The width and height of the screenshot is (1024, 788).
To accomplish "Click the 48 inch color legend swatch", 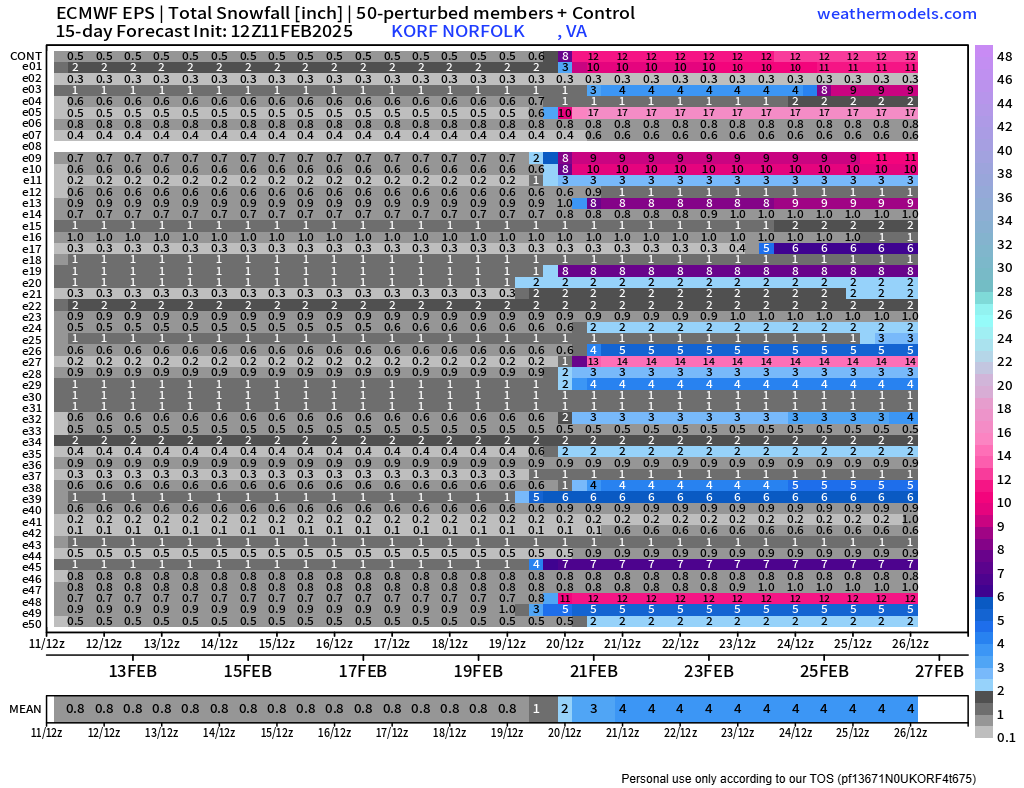I will 984,57.
